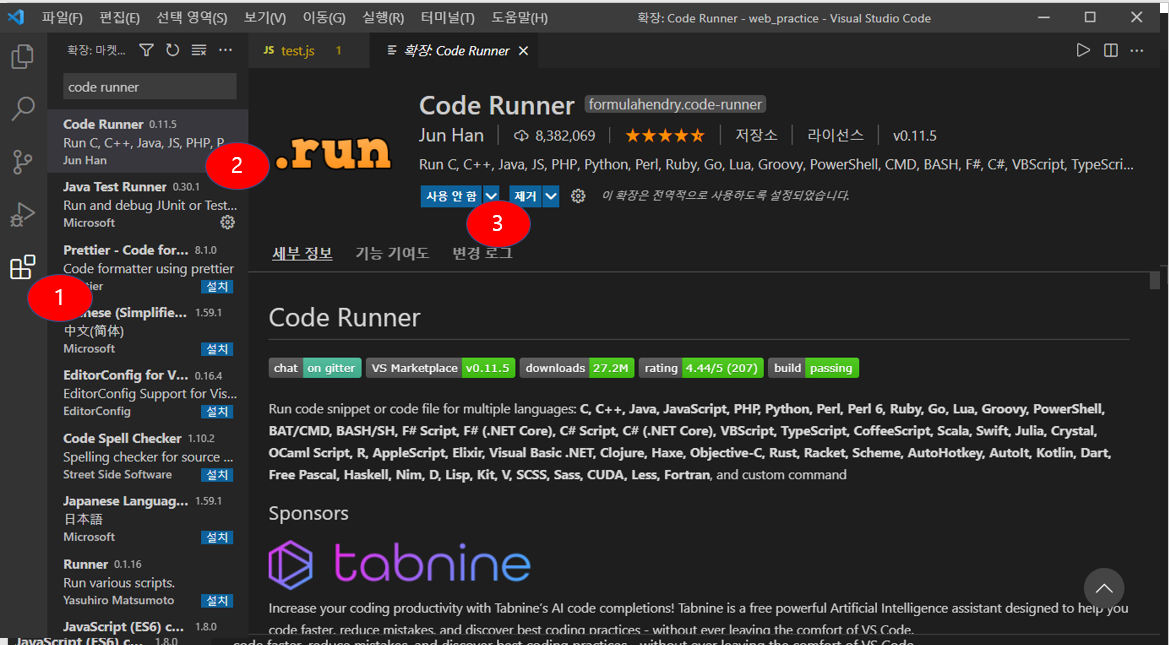Open the Search view in activity bar
The image size is (1169, 645).
23,109
